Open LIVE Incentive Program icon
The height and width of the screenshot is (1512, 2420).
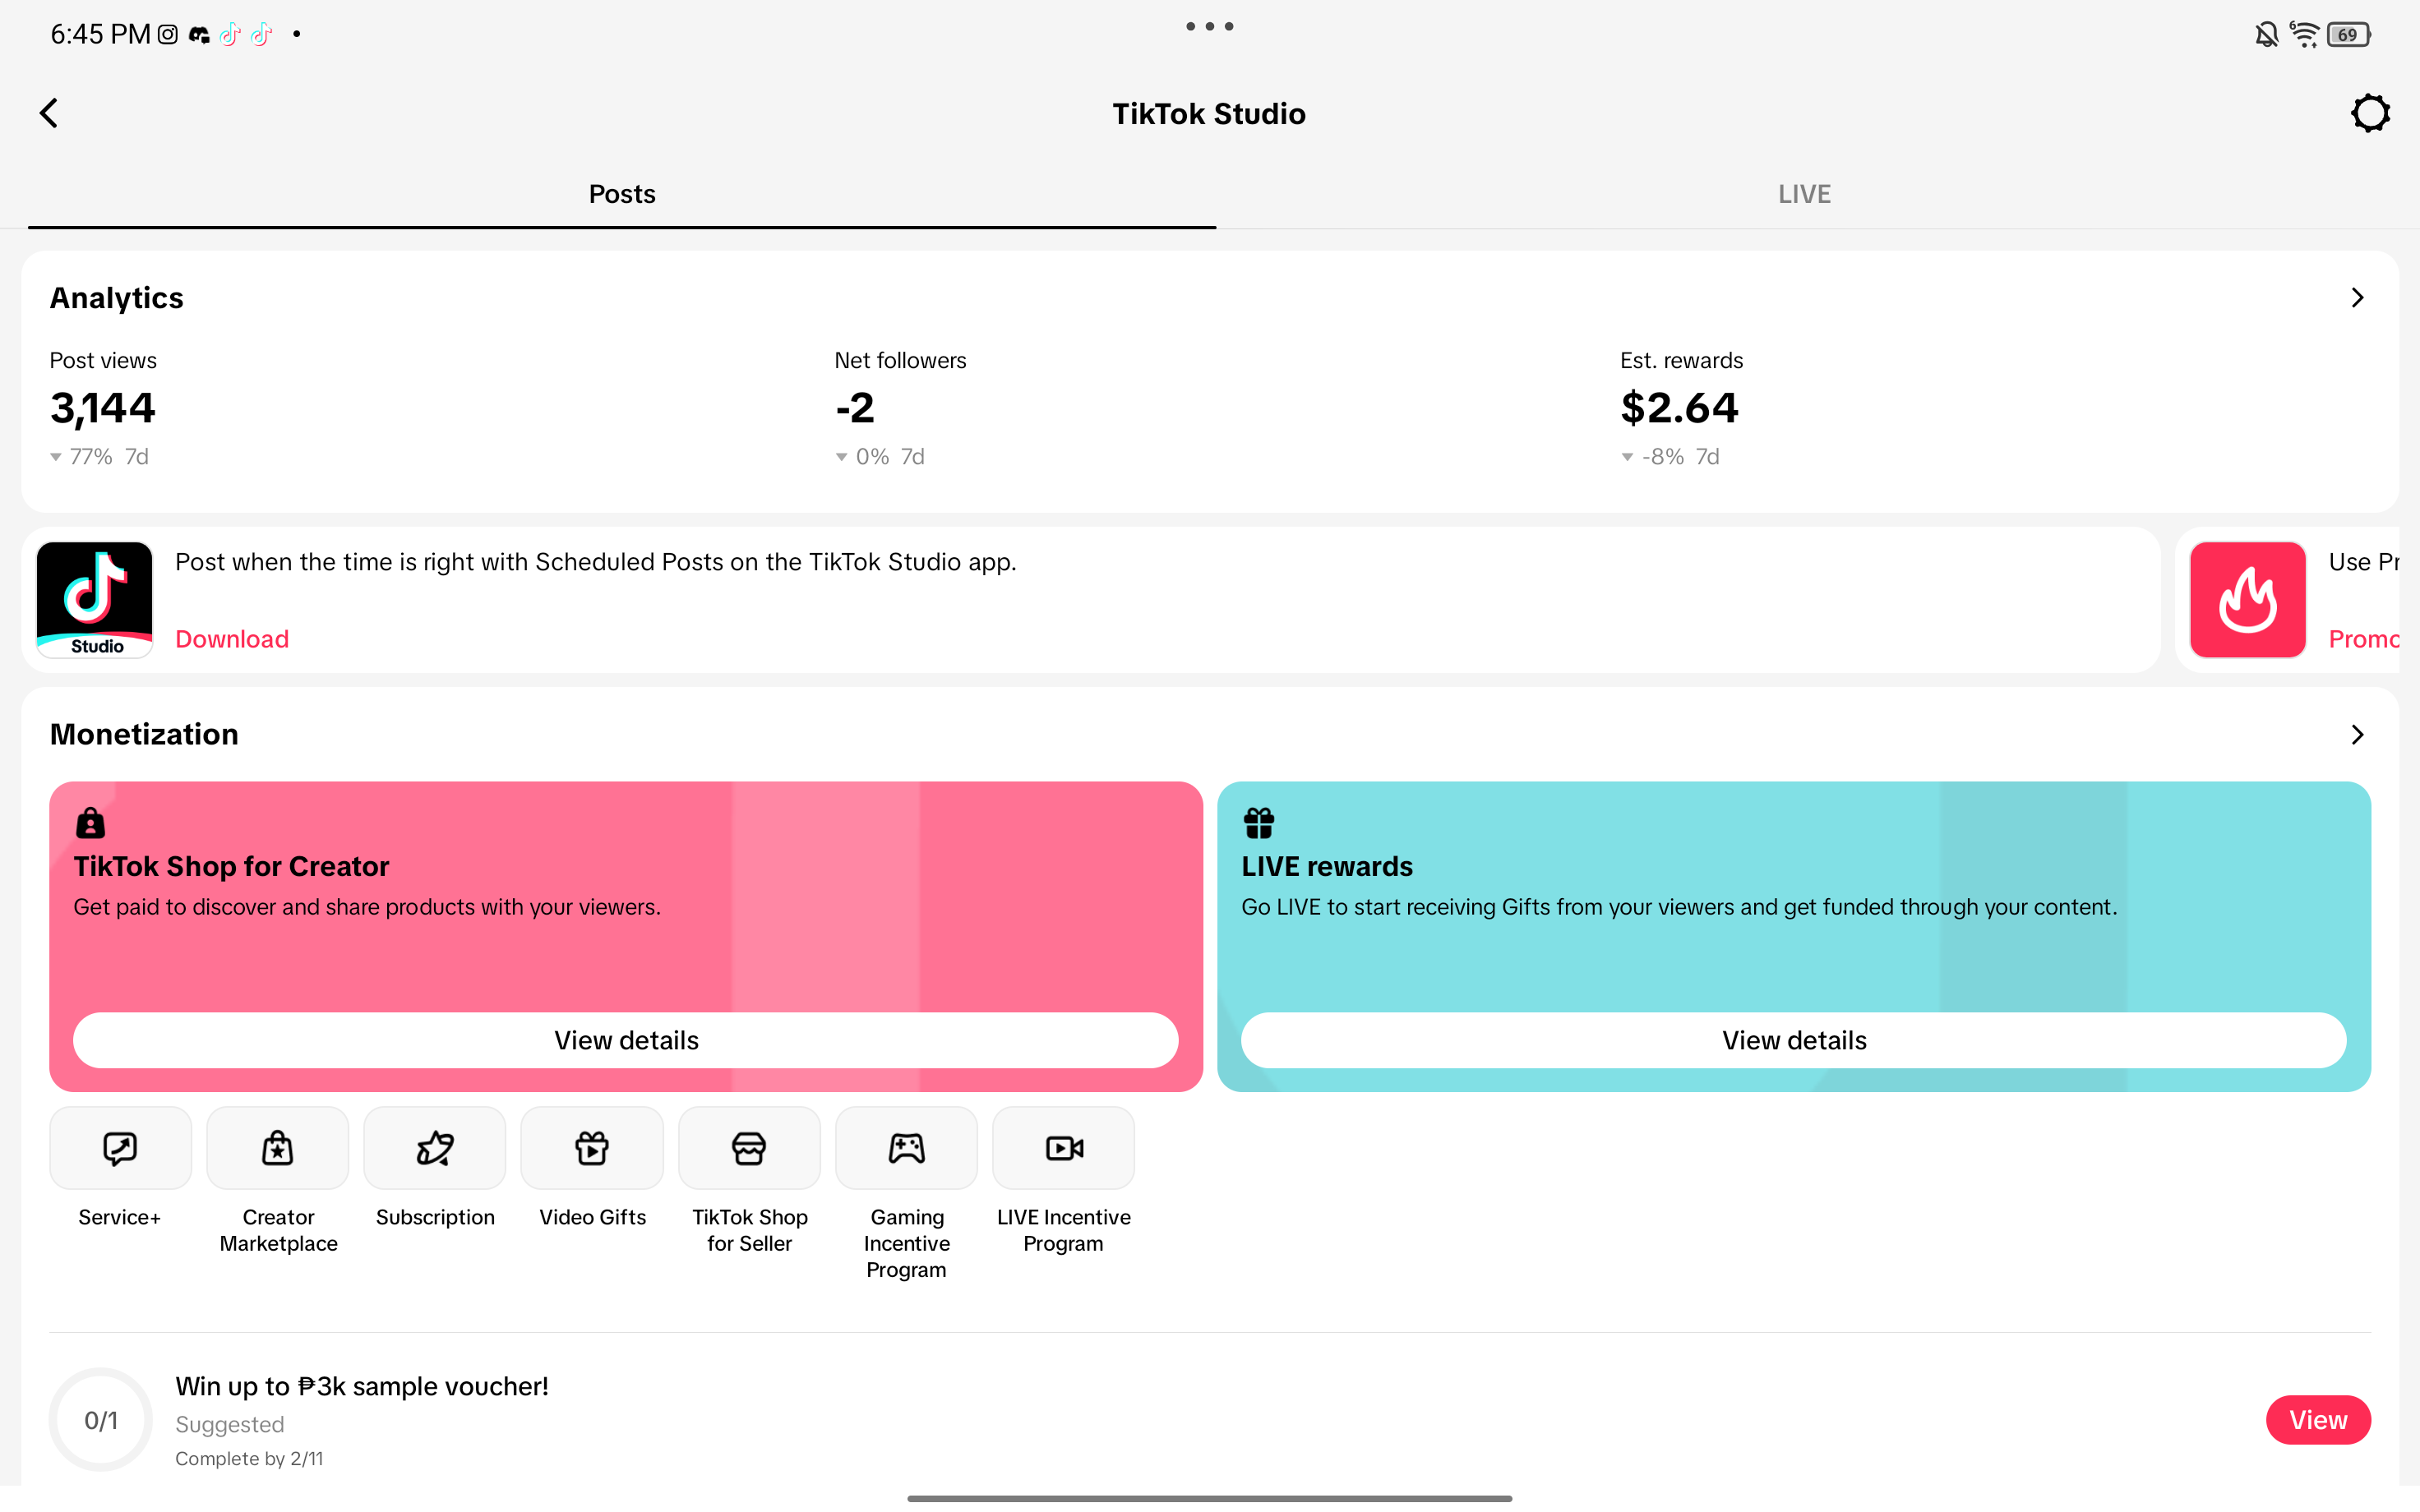(x=1063, y=1148)
